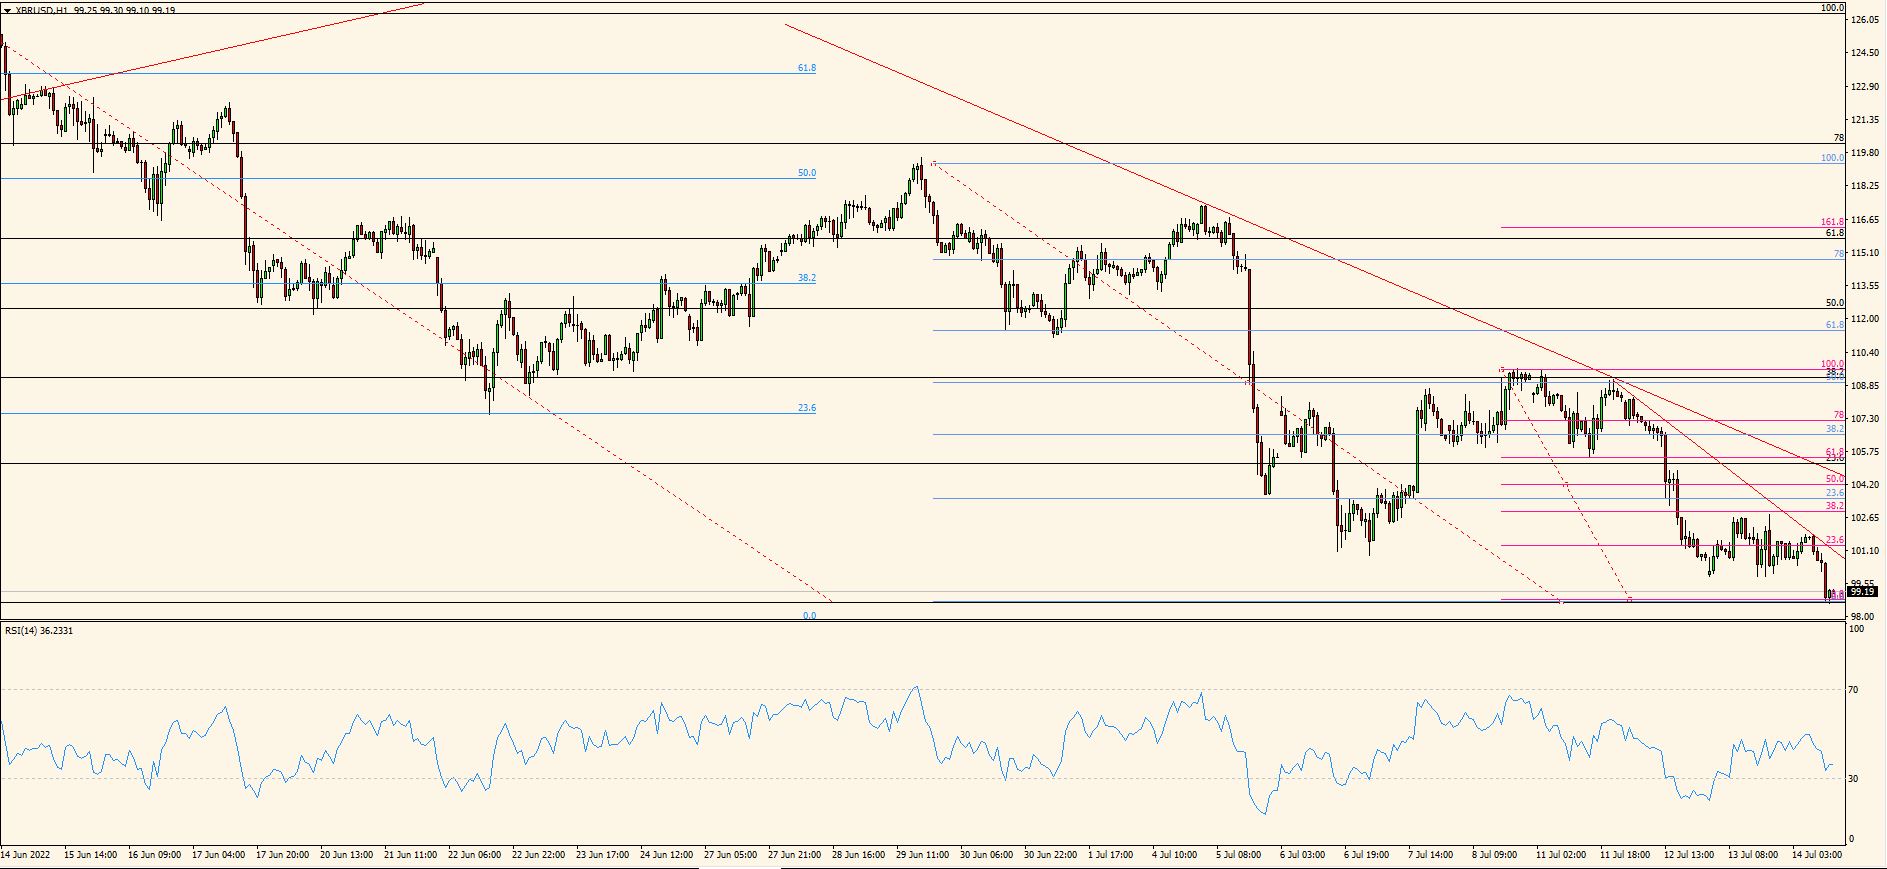Click the 1 Jul 17:00 time label
Viewport: 1887px width, 869px height.
click(x=1112, y=855)
